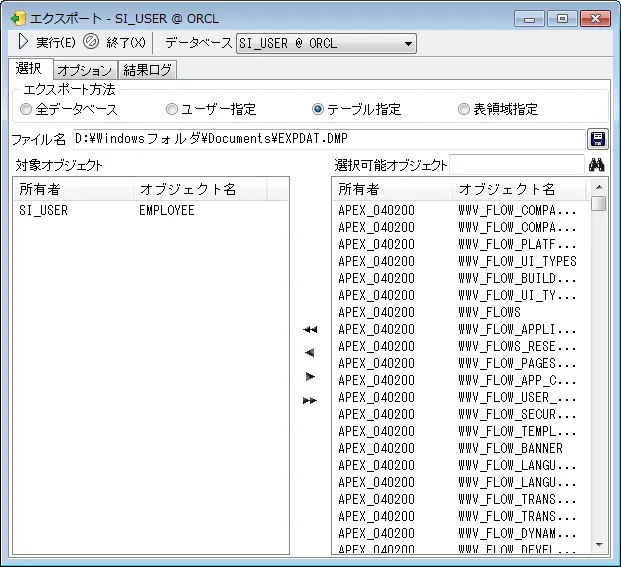Select the WWV_FLOWS_RESE... row
Viewport: 621px width, 567px height.
461,346
